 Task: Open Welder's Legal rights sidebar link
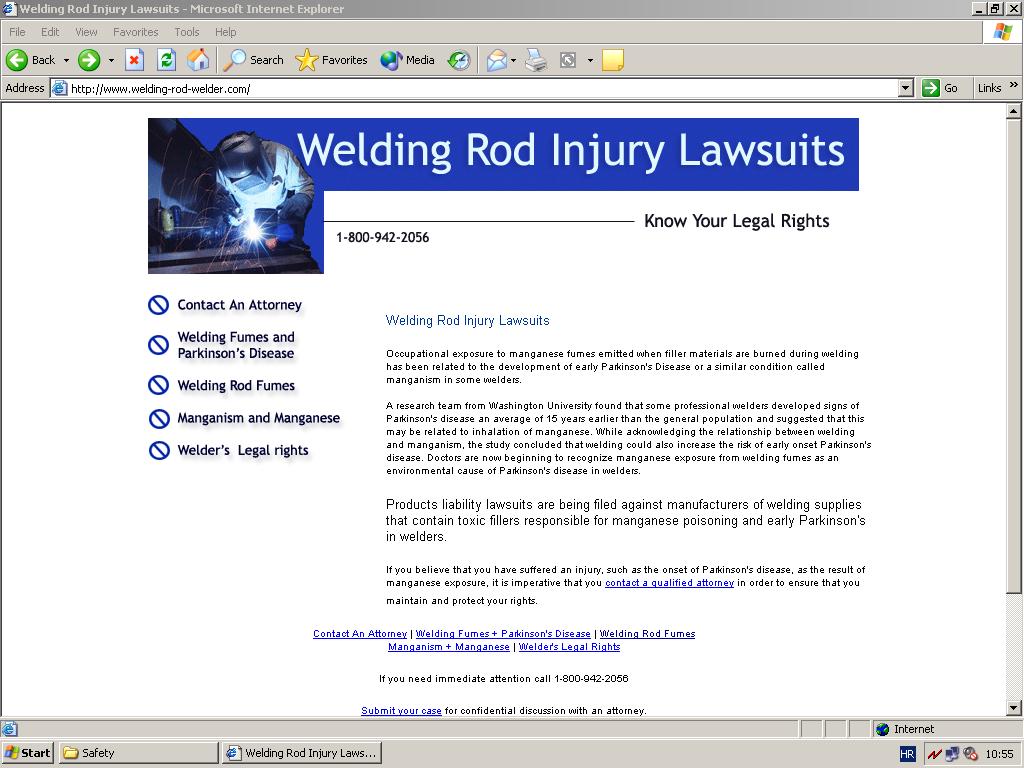243,451
